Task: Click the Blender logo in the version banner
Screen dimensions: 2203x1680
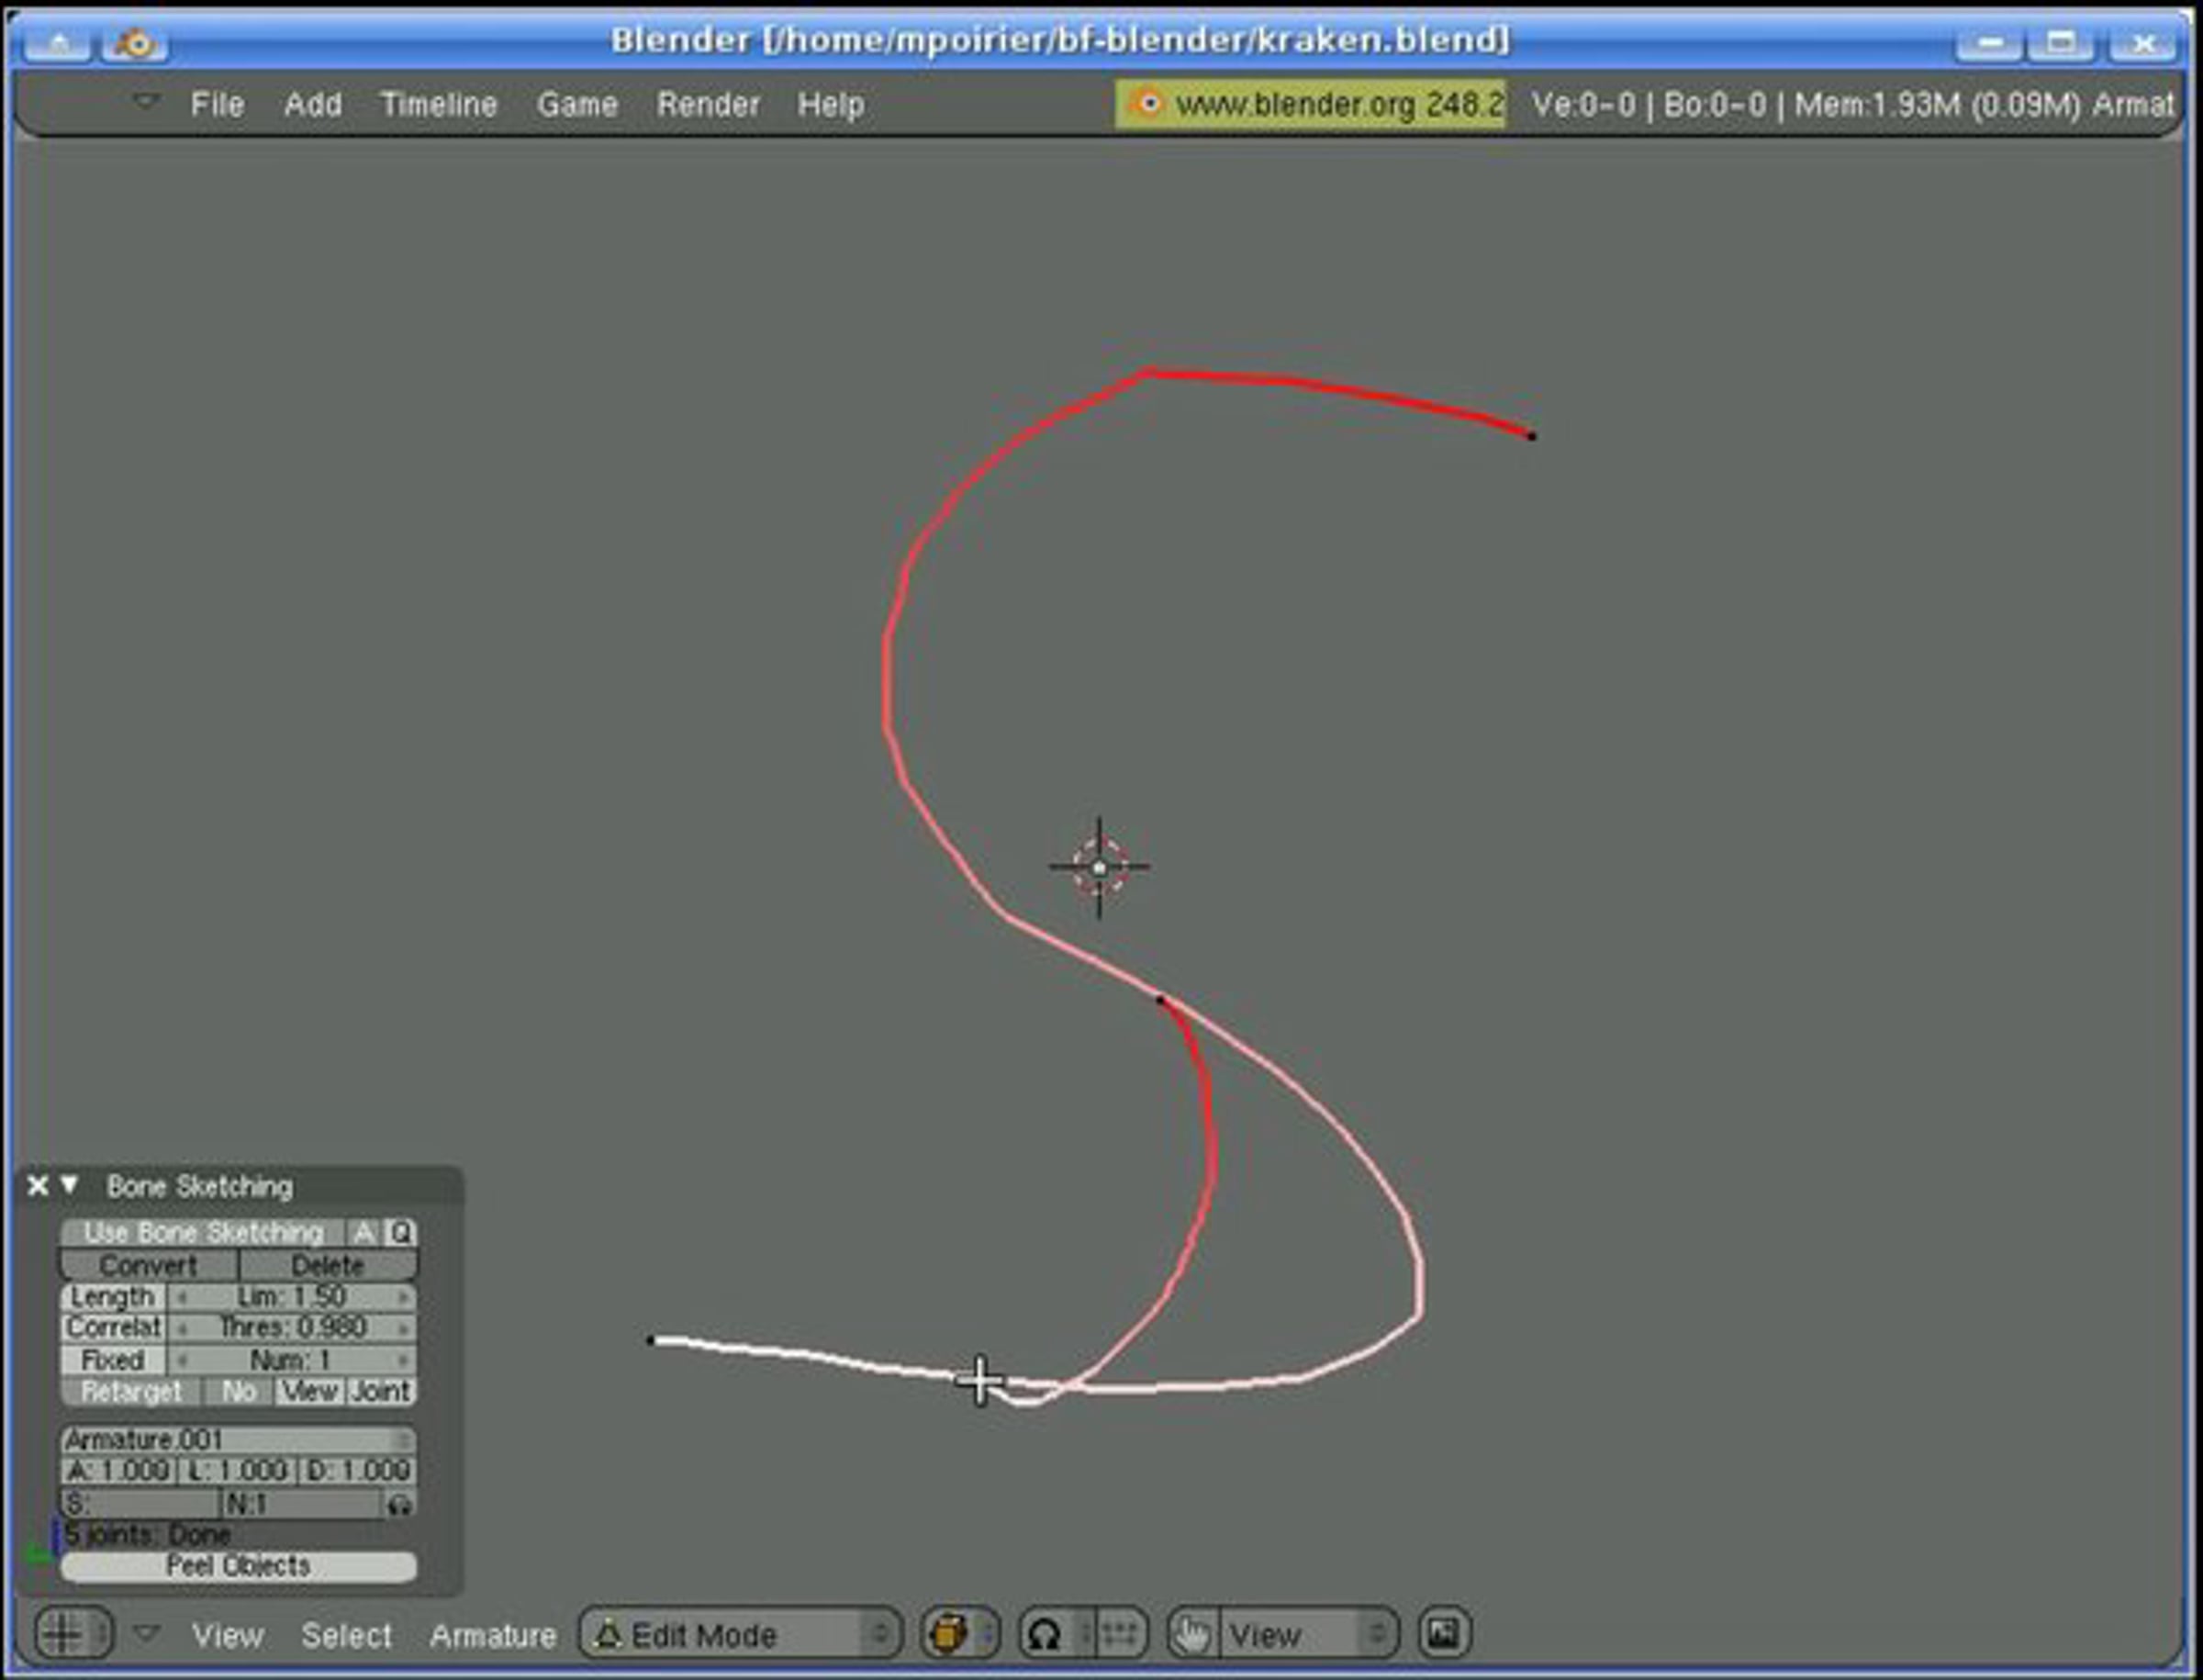Action: click(1148, 104)
